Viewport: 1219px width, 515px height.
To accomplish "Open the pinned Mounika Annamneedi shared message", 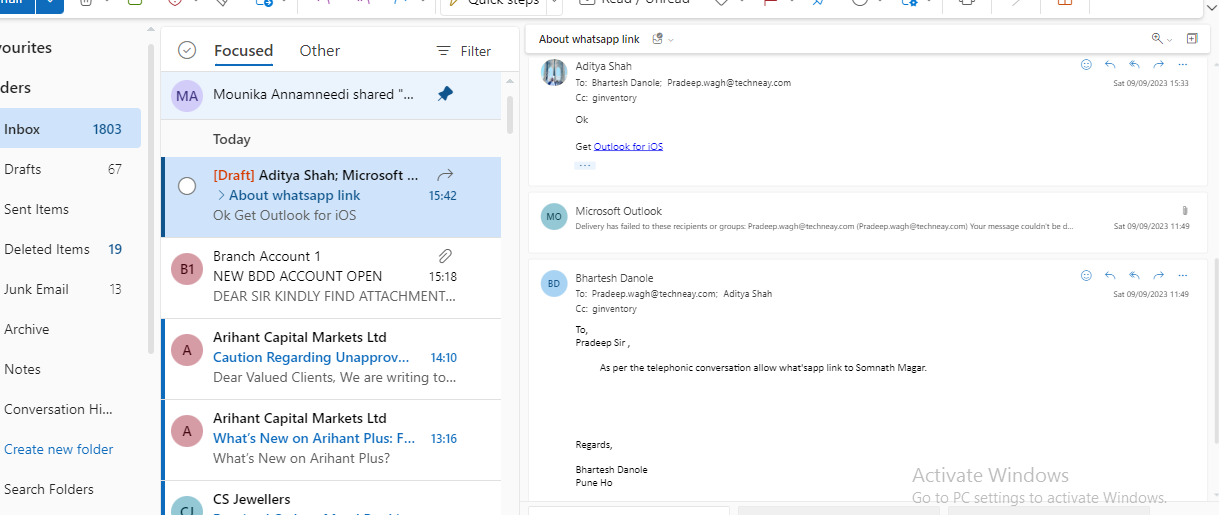I will (x=331, y=95).
